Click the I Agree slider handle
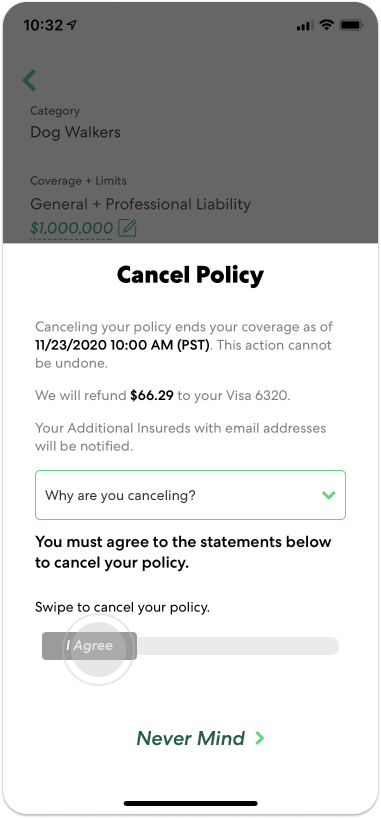The width and height of the screenshot is (381, 818). tap(89, 646)
